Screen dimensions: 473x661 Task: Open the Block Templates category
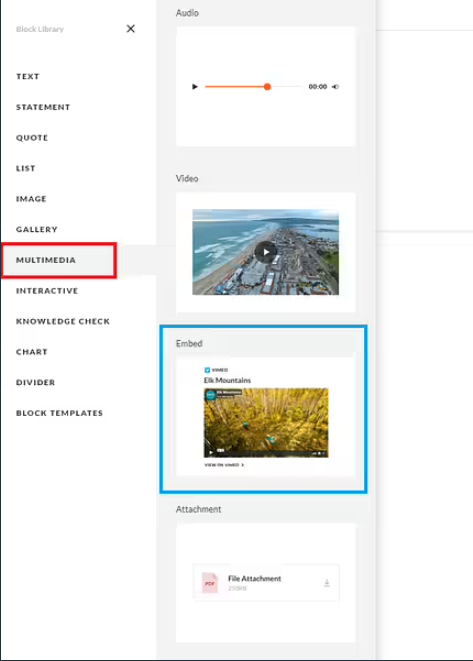pyautogui.click(x=59, y=413)
